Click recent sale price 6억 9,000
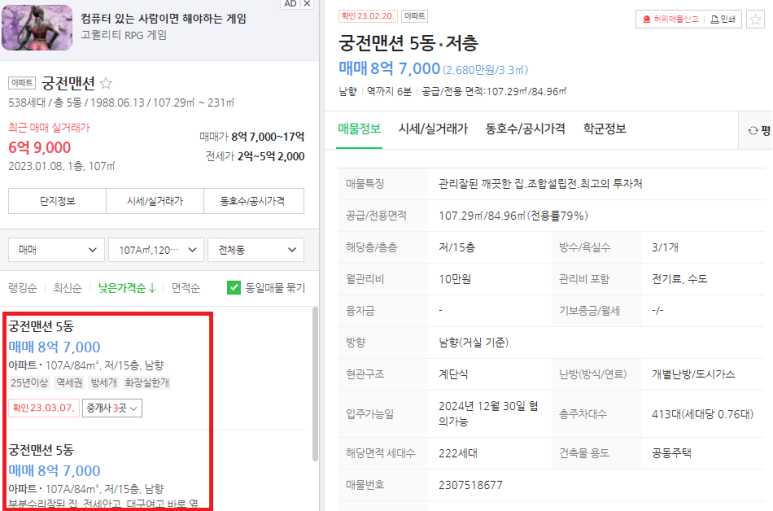The width and height of the screenshot is (773, 511). click(39, 147)
